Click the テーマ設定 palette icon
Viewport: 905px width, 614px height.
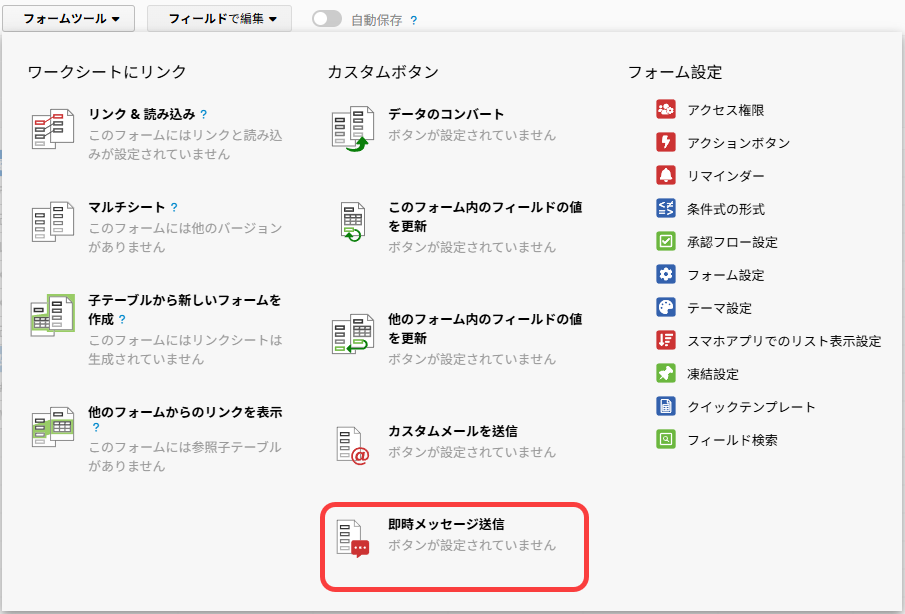(665, 307)
